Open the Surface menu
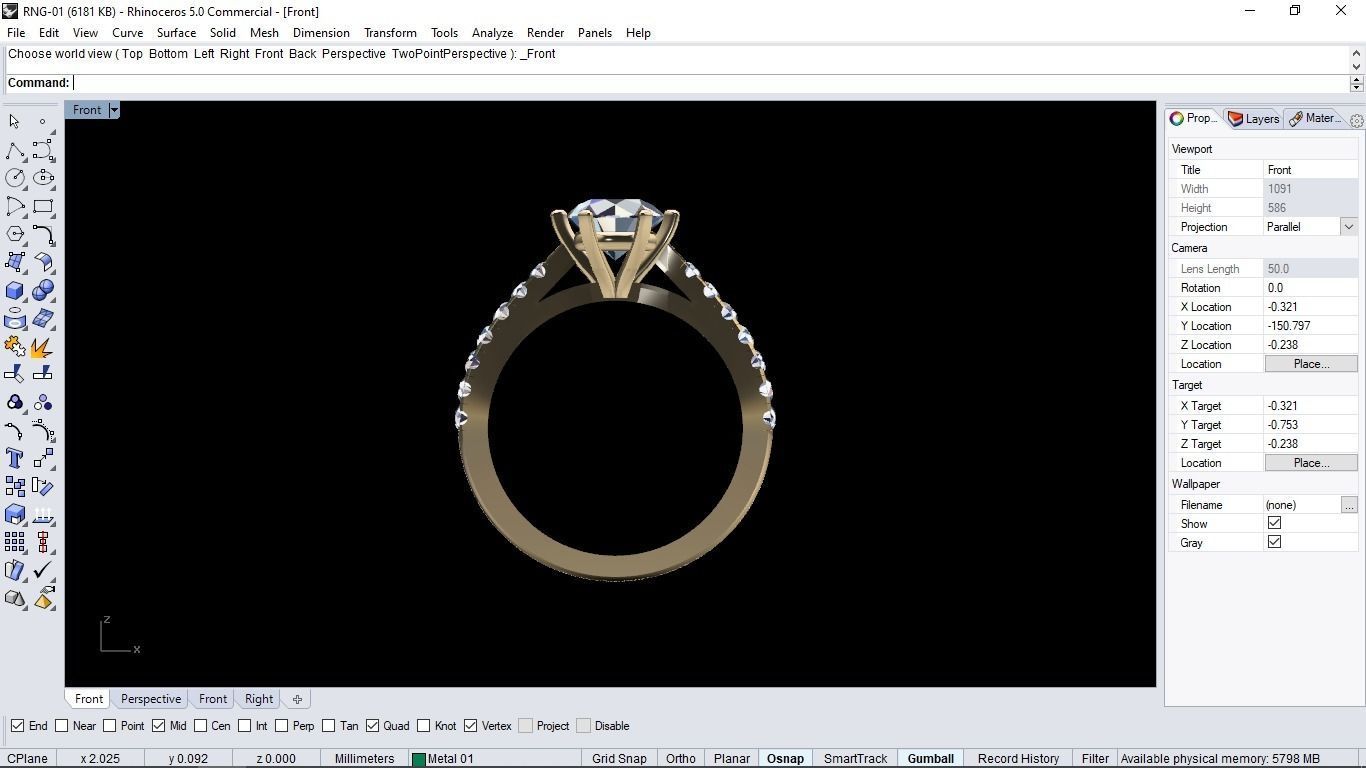1366x768 pixels. (176, 33)
